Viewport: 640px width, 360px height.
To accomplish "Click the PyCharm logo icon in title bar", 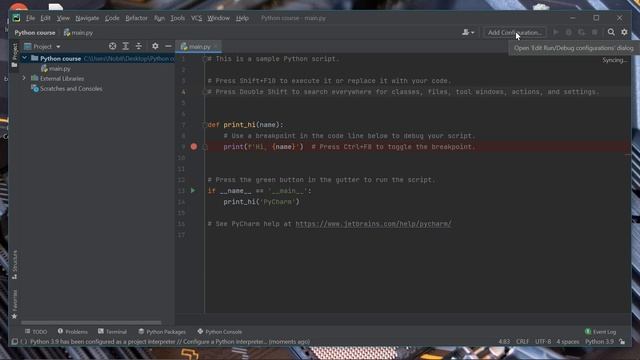I will [16, 18].
